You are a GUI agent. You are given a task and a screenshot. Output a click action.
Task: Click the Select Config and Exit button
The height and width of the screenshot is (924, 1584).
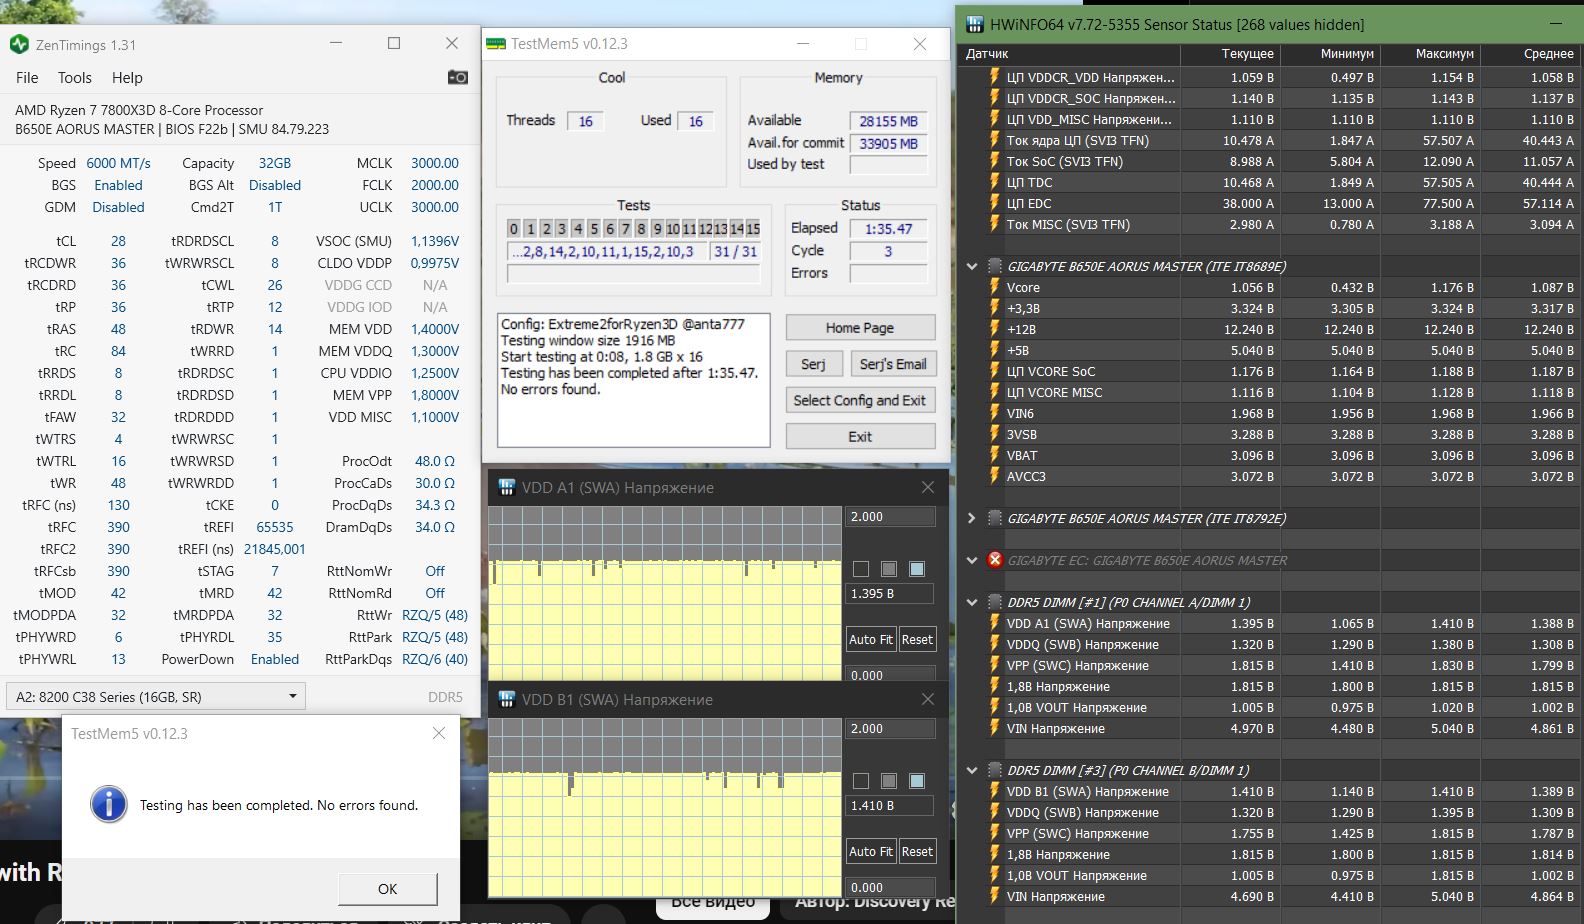point(859,400)
